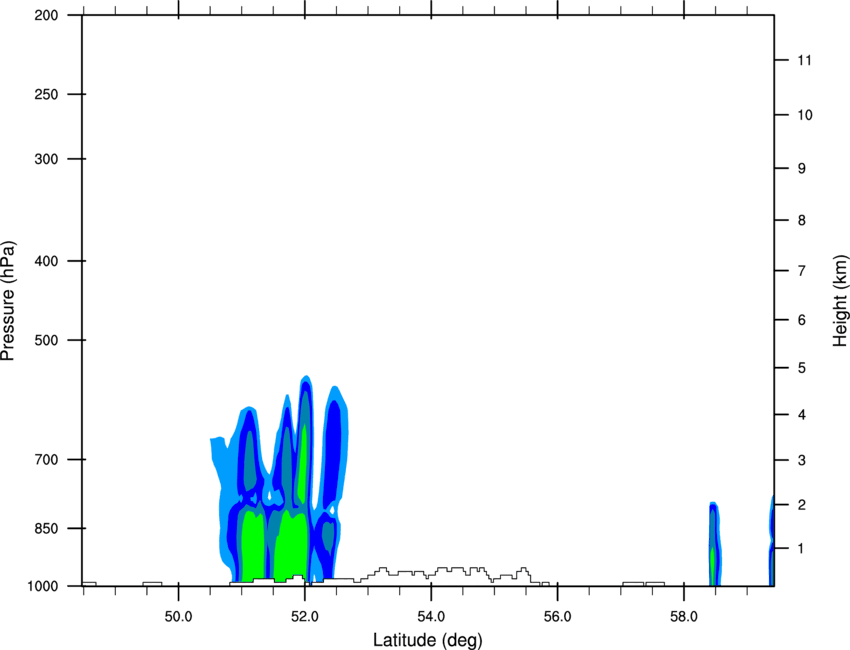Click the 850 pressure tick label

(x=46, y=528)
